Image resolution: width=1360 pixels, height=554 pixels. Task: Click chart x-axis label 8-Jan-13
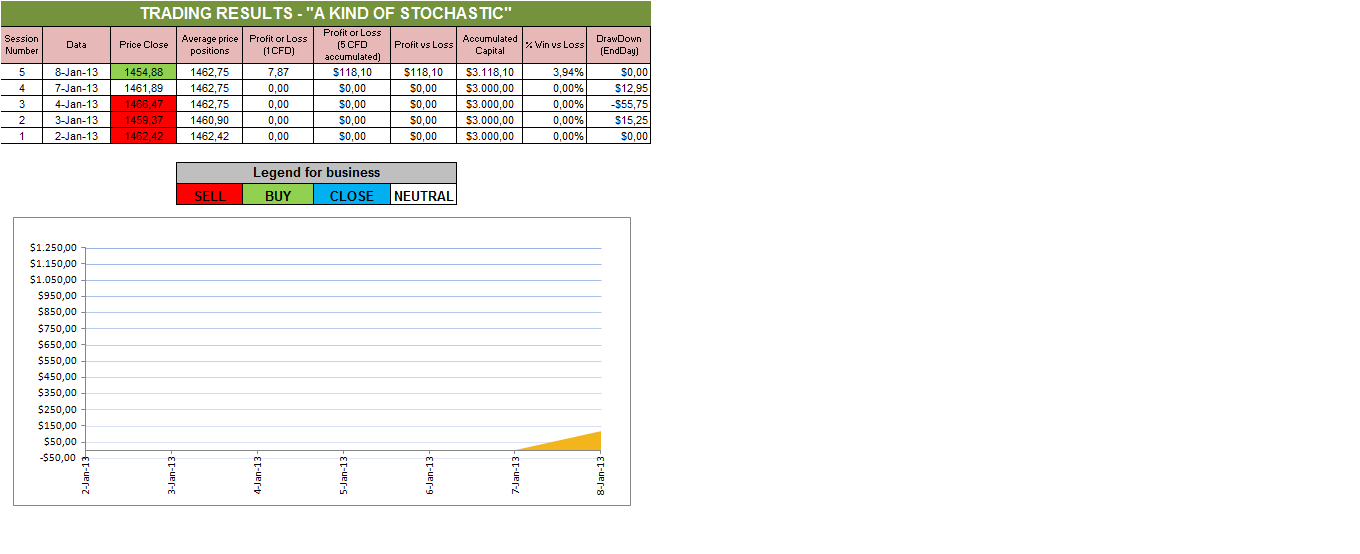click(602, 475)
